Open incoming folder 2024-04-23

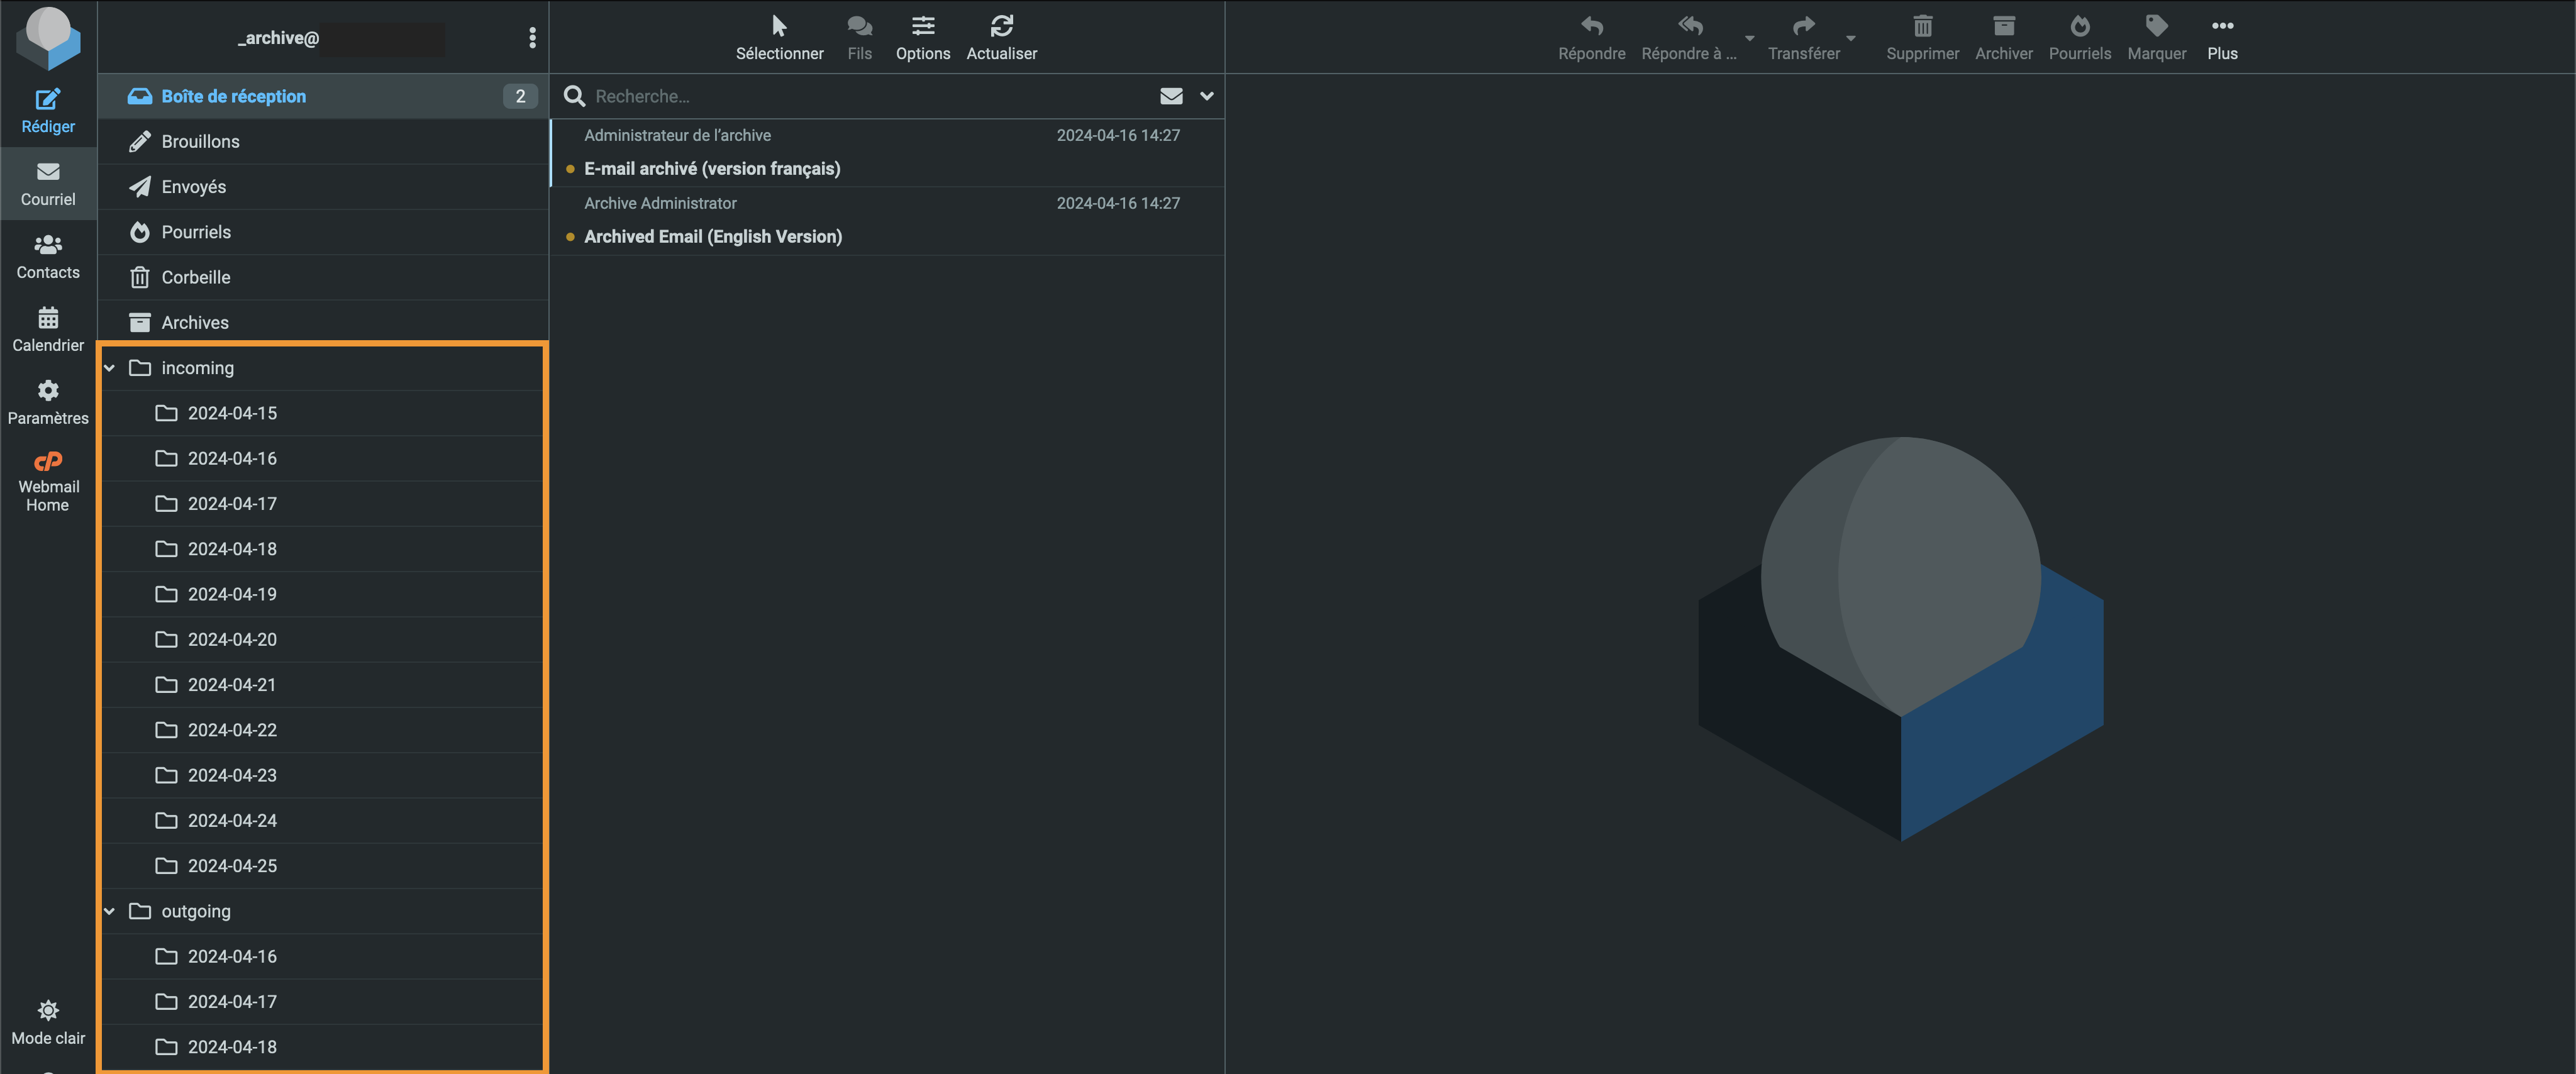323,775
